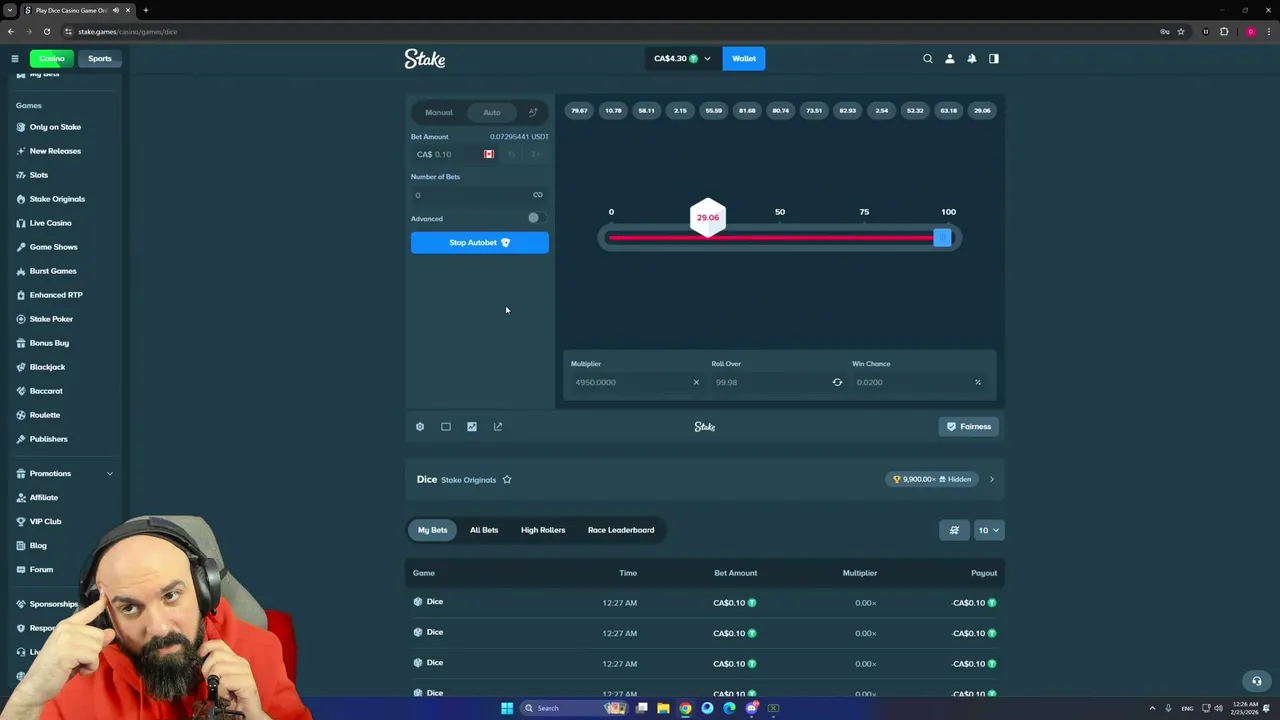Toggle the Advanced switch
Viewport: 1280px width, 720px height.
537,218
